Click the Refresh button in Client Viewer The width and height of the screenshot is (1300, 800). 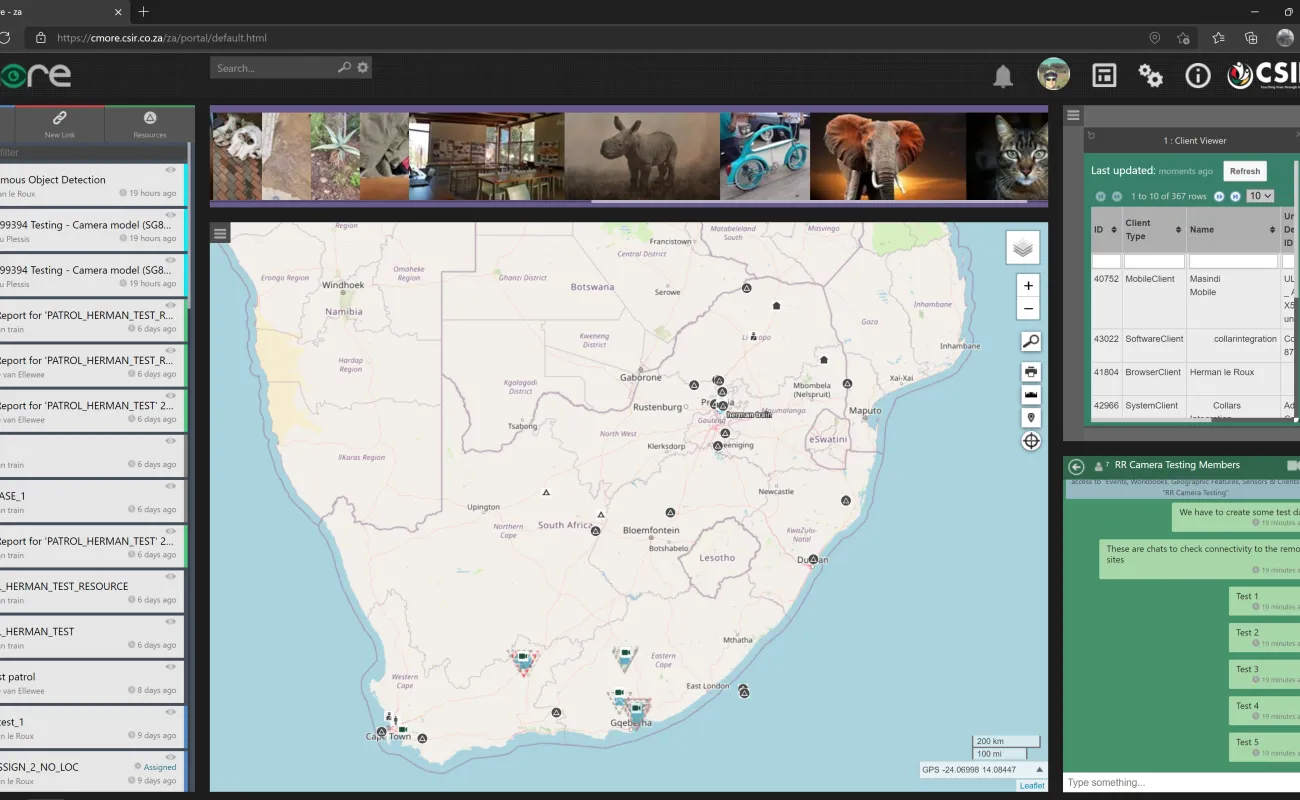(x=1245, y=171)
